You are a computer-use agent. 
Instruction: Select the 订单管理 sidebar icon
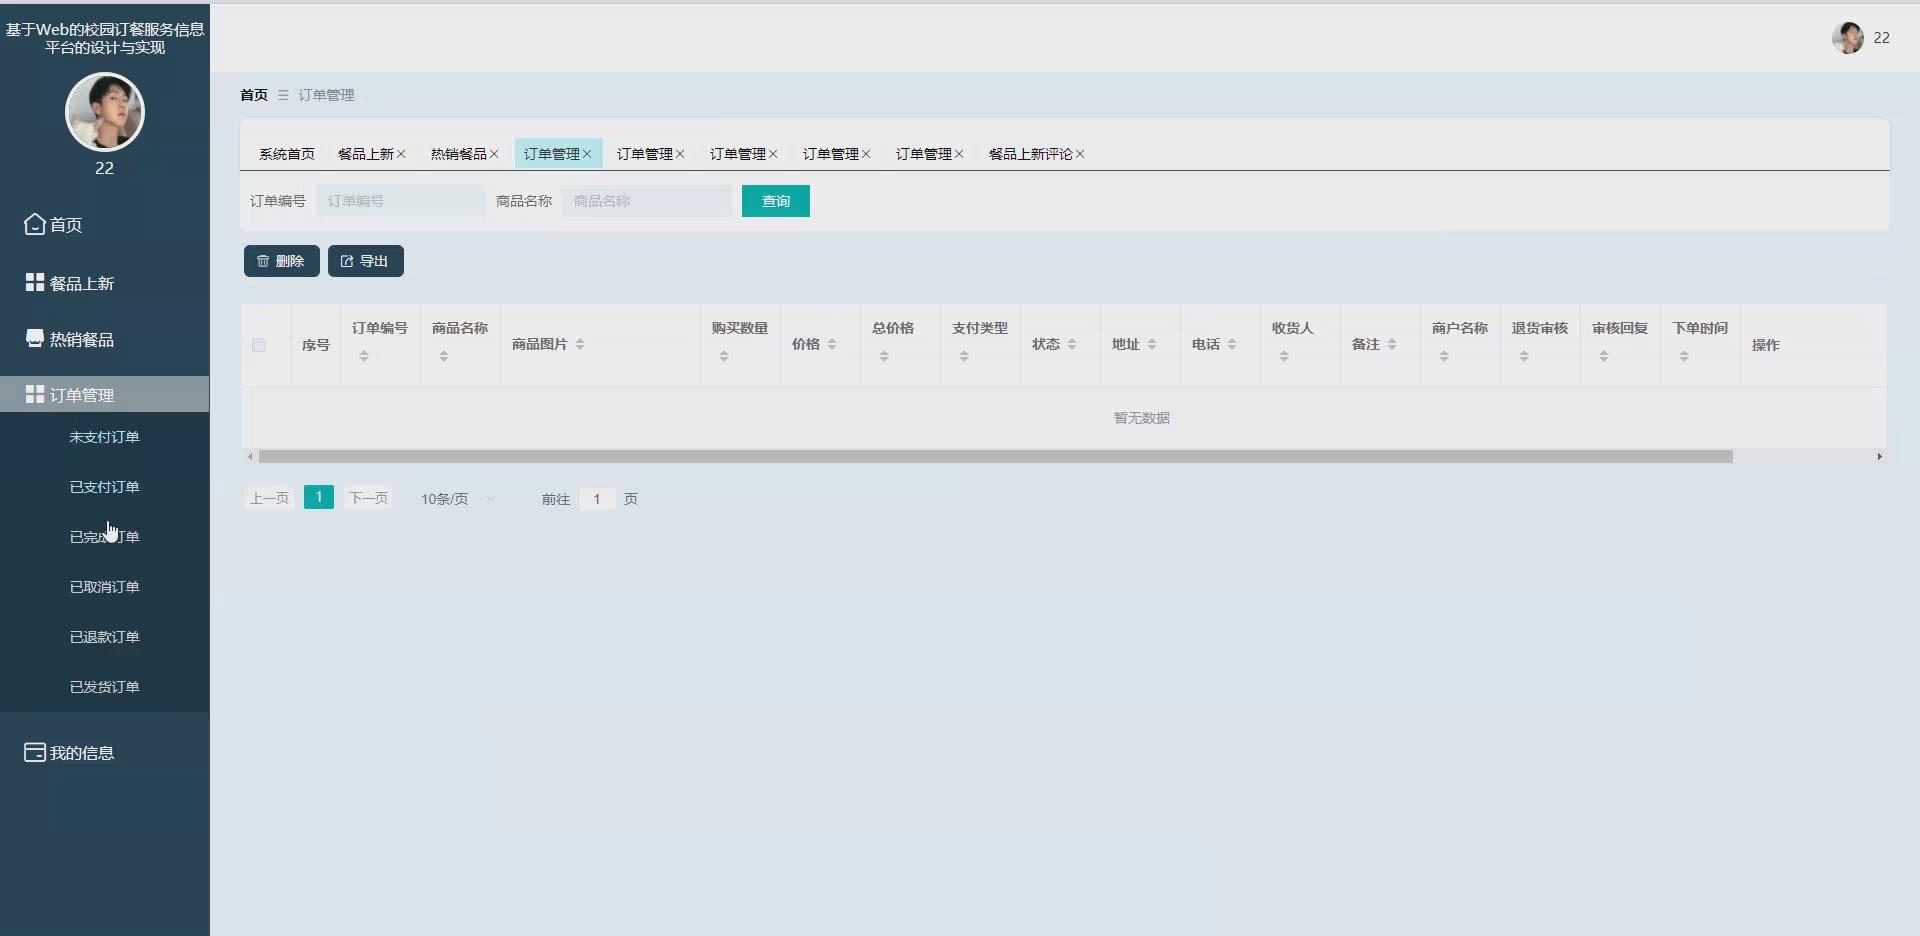point(33,393)
